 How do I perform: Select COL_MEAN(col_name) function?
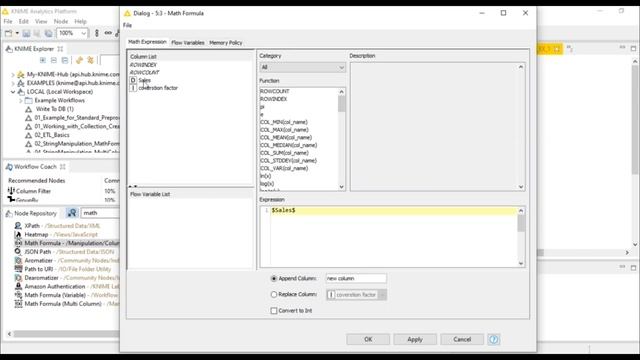click(x=286, y=138)
